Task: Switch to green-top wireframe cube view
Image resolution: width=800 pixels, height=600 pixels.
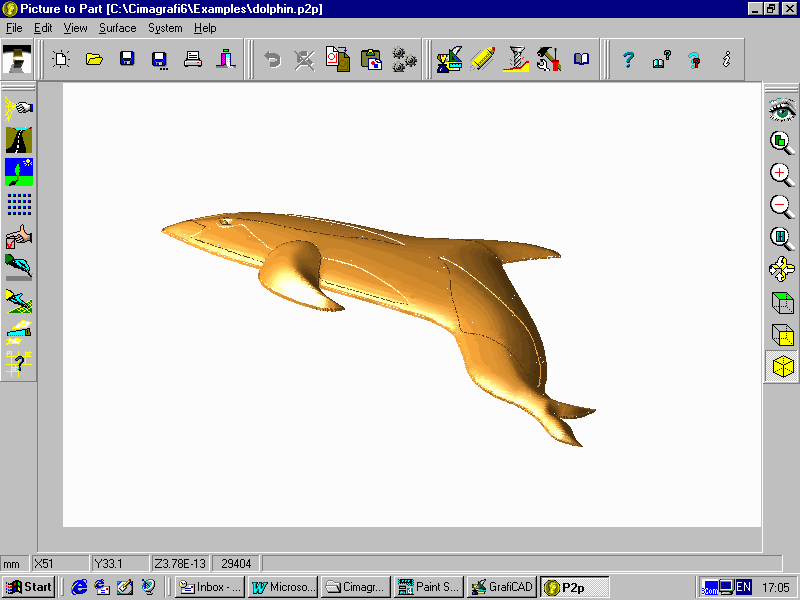Action: click(x=782, y=303)
